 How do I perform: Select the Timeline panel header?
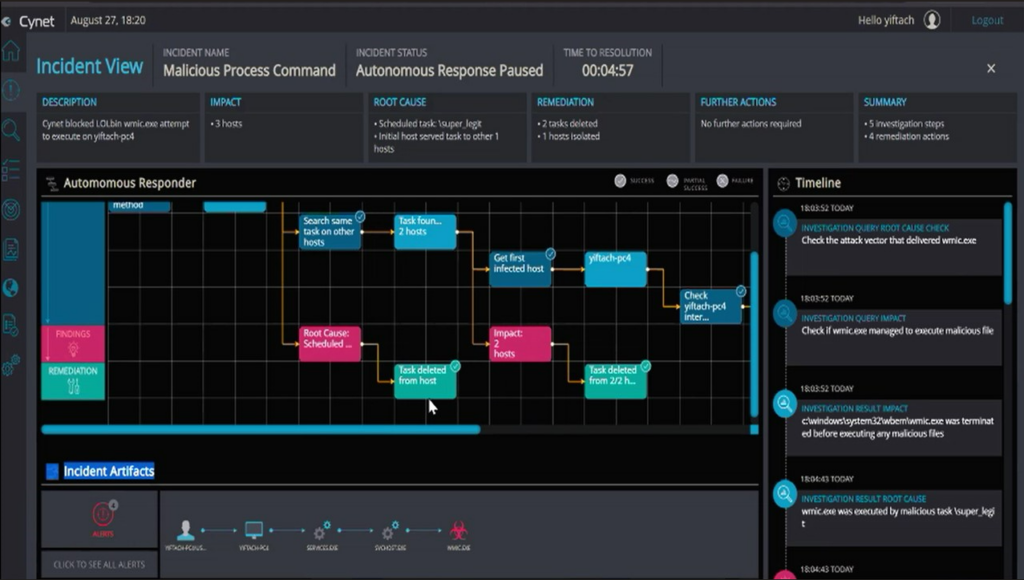coord(820,183)
